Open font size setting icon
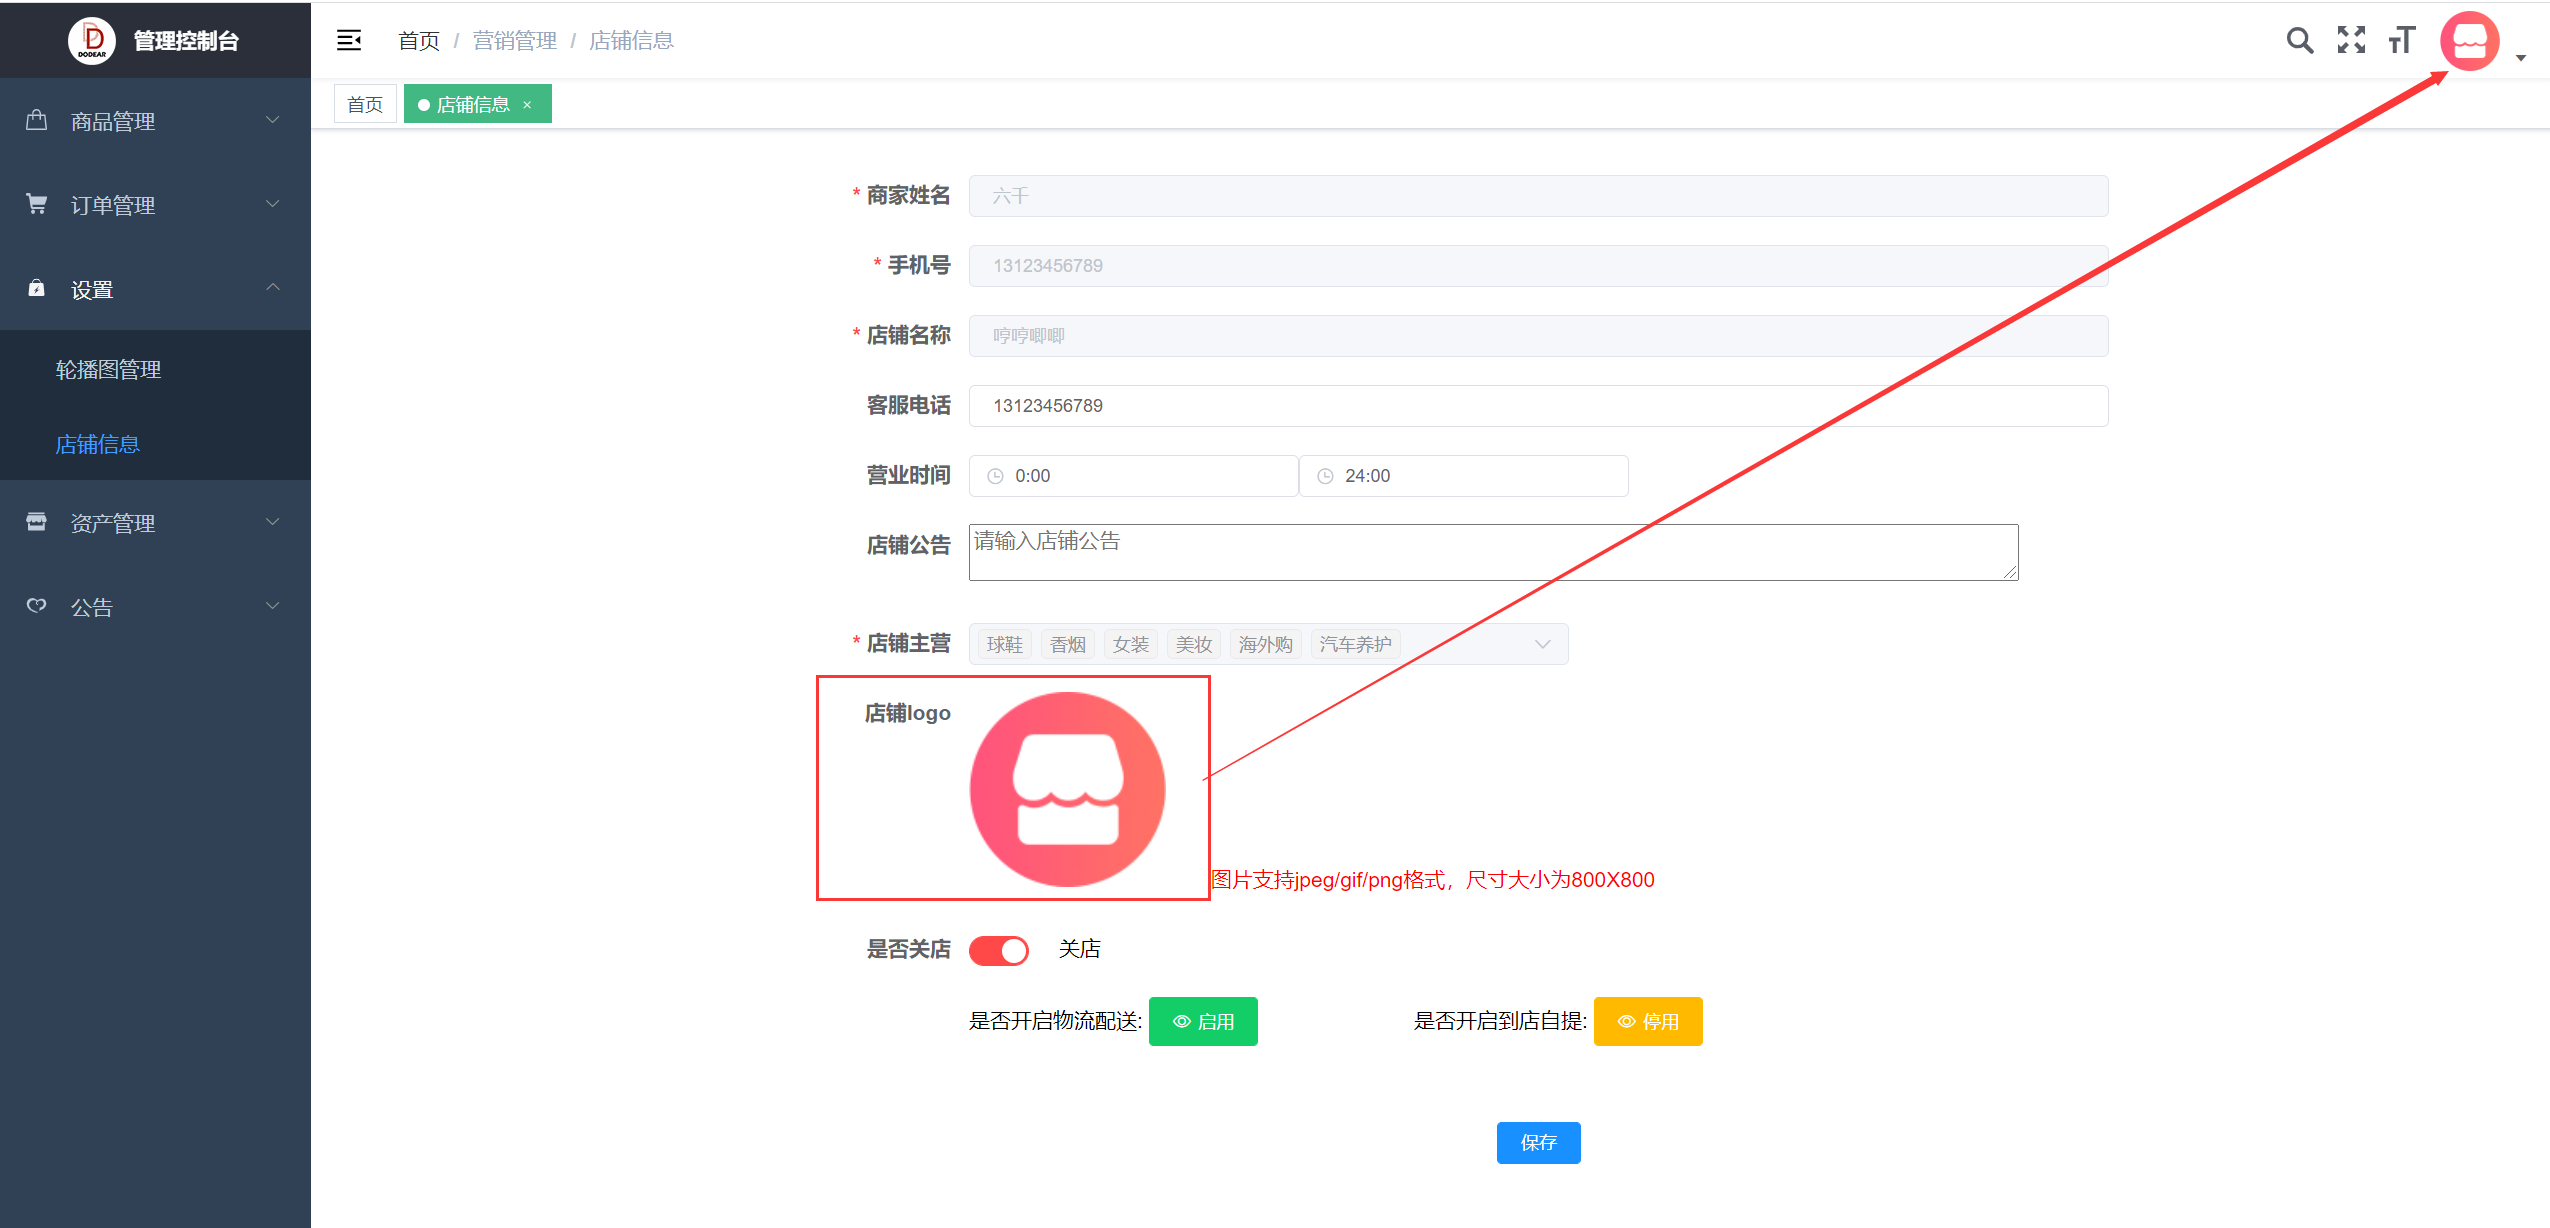The image size is (2550, 1228). pyautogui.click(x=2402, y=40)
